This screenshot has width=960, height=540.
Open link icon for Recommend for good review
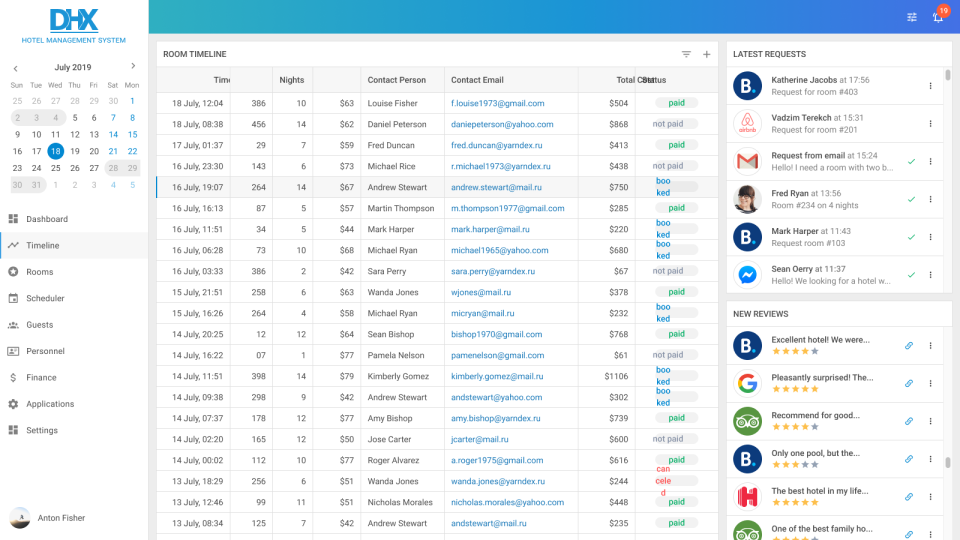point(909,421)
